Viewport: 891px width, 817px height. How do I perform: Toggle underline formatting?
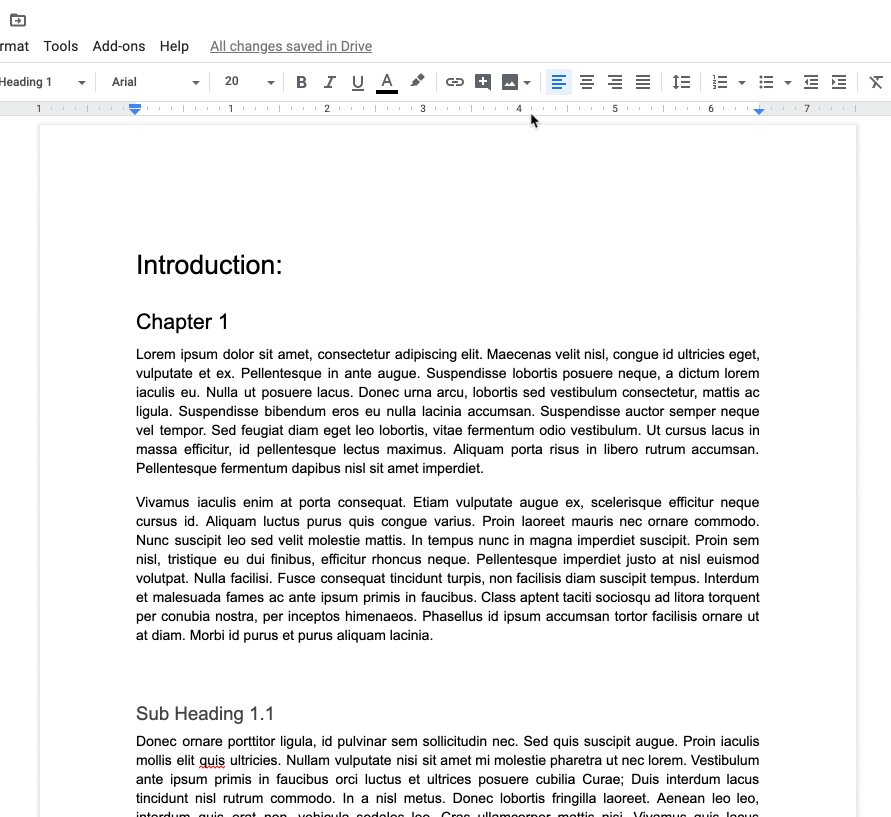point(357,82)
